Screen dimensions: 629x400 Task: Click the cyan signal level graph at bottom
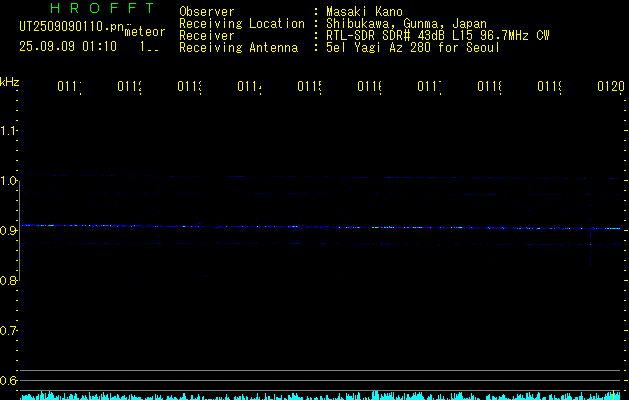pos(321,396)
